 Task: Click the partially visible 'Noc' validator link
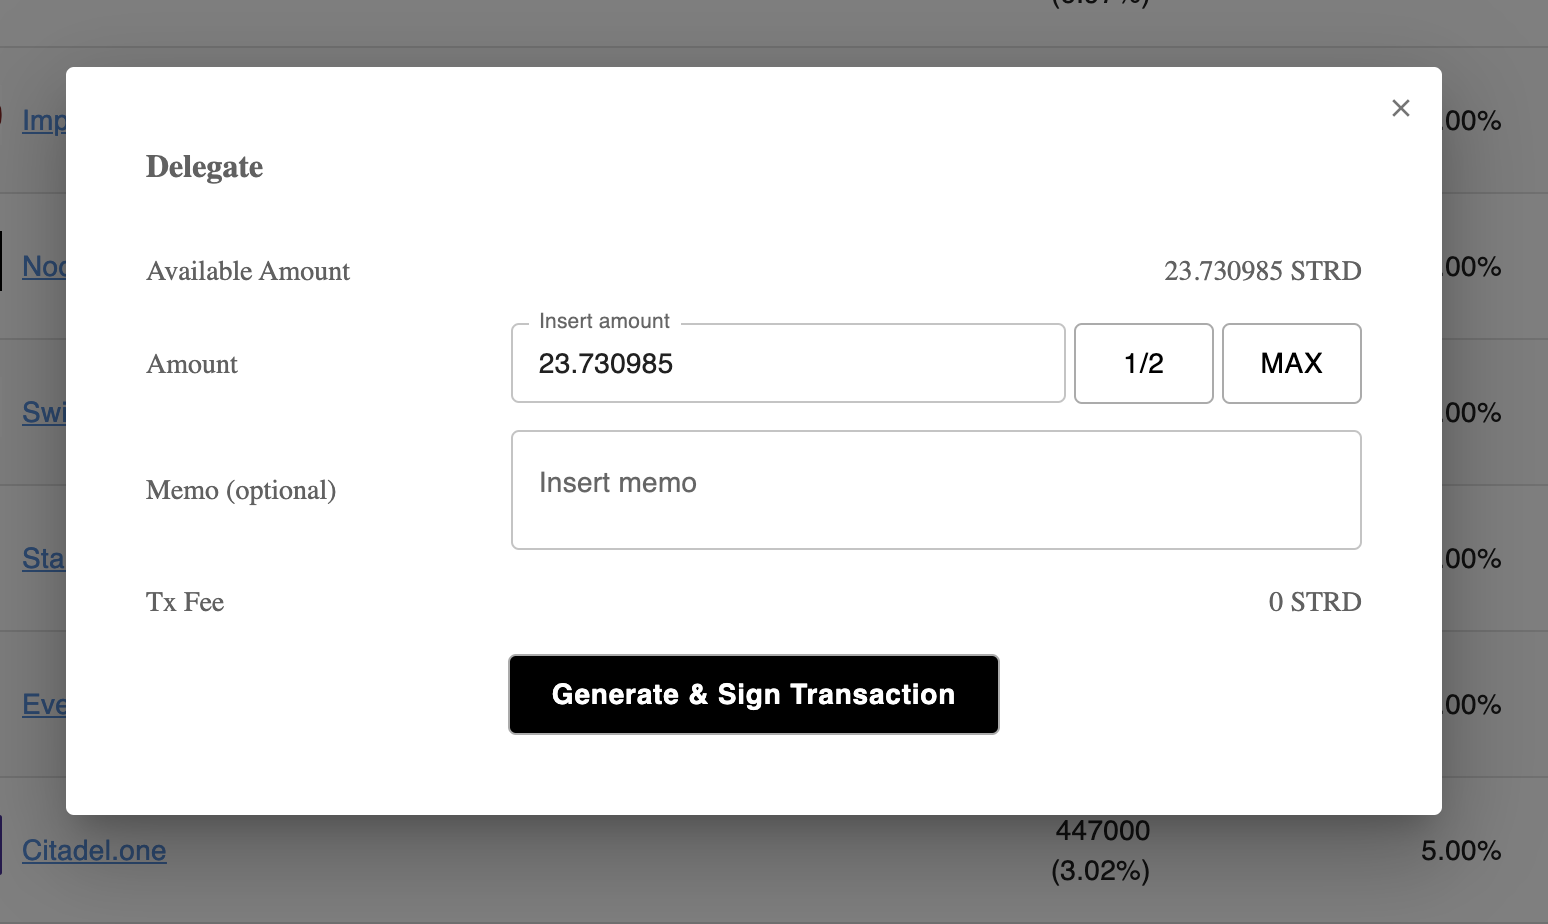pyautogui.click(x=45, y=266)
